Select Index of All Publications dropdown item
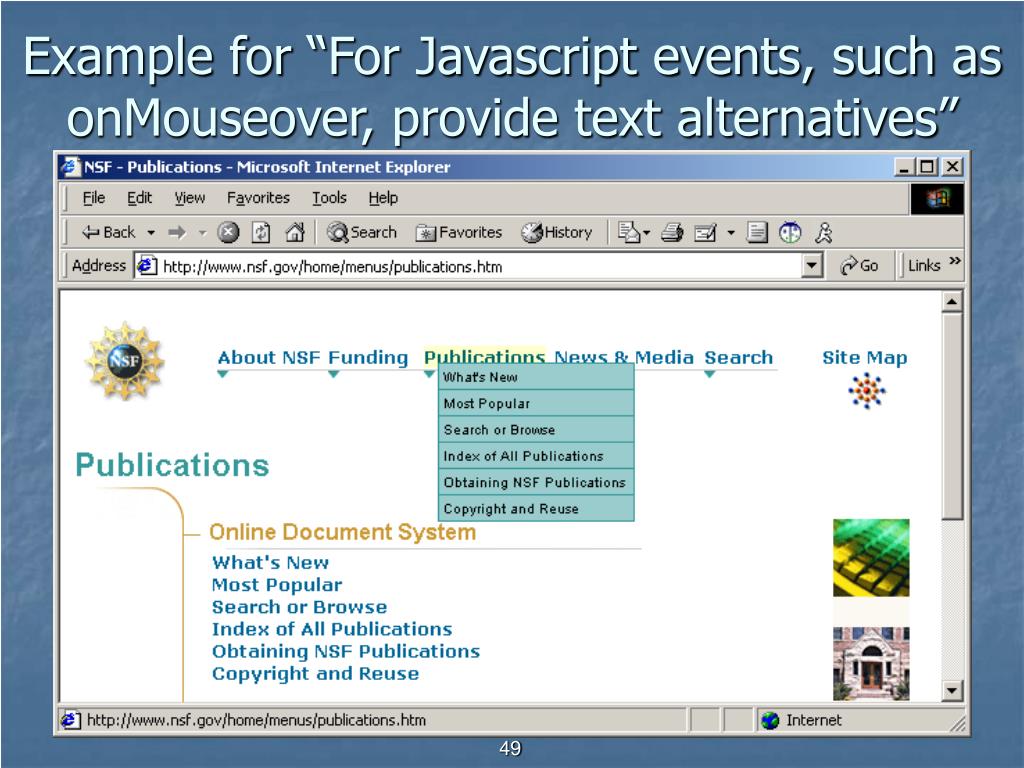Viewport: 1024px width, 768px height. click(536, 456)
